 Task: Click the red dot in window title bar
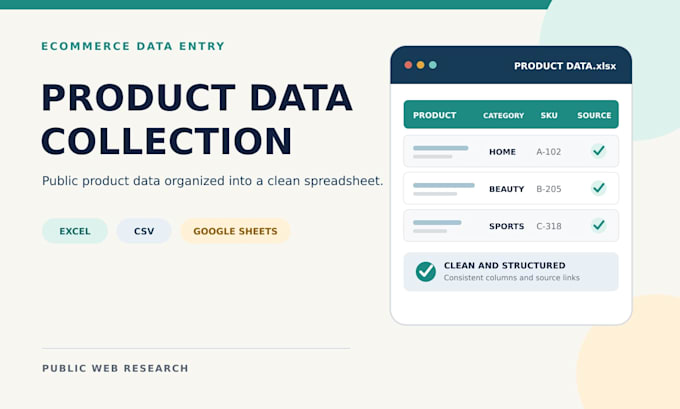coord(408,65)
